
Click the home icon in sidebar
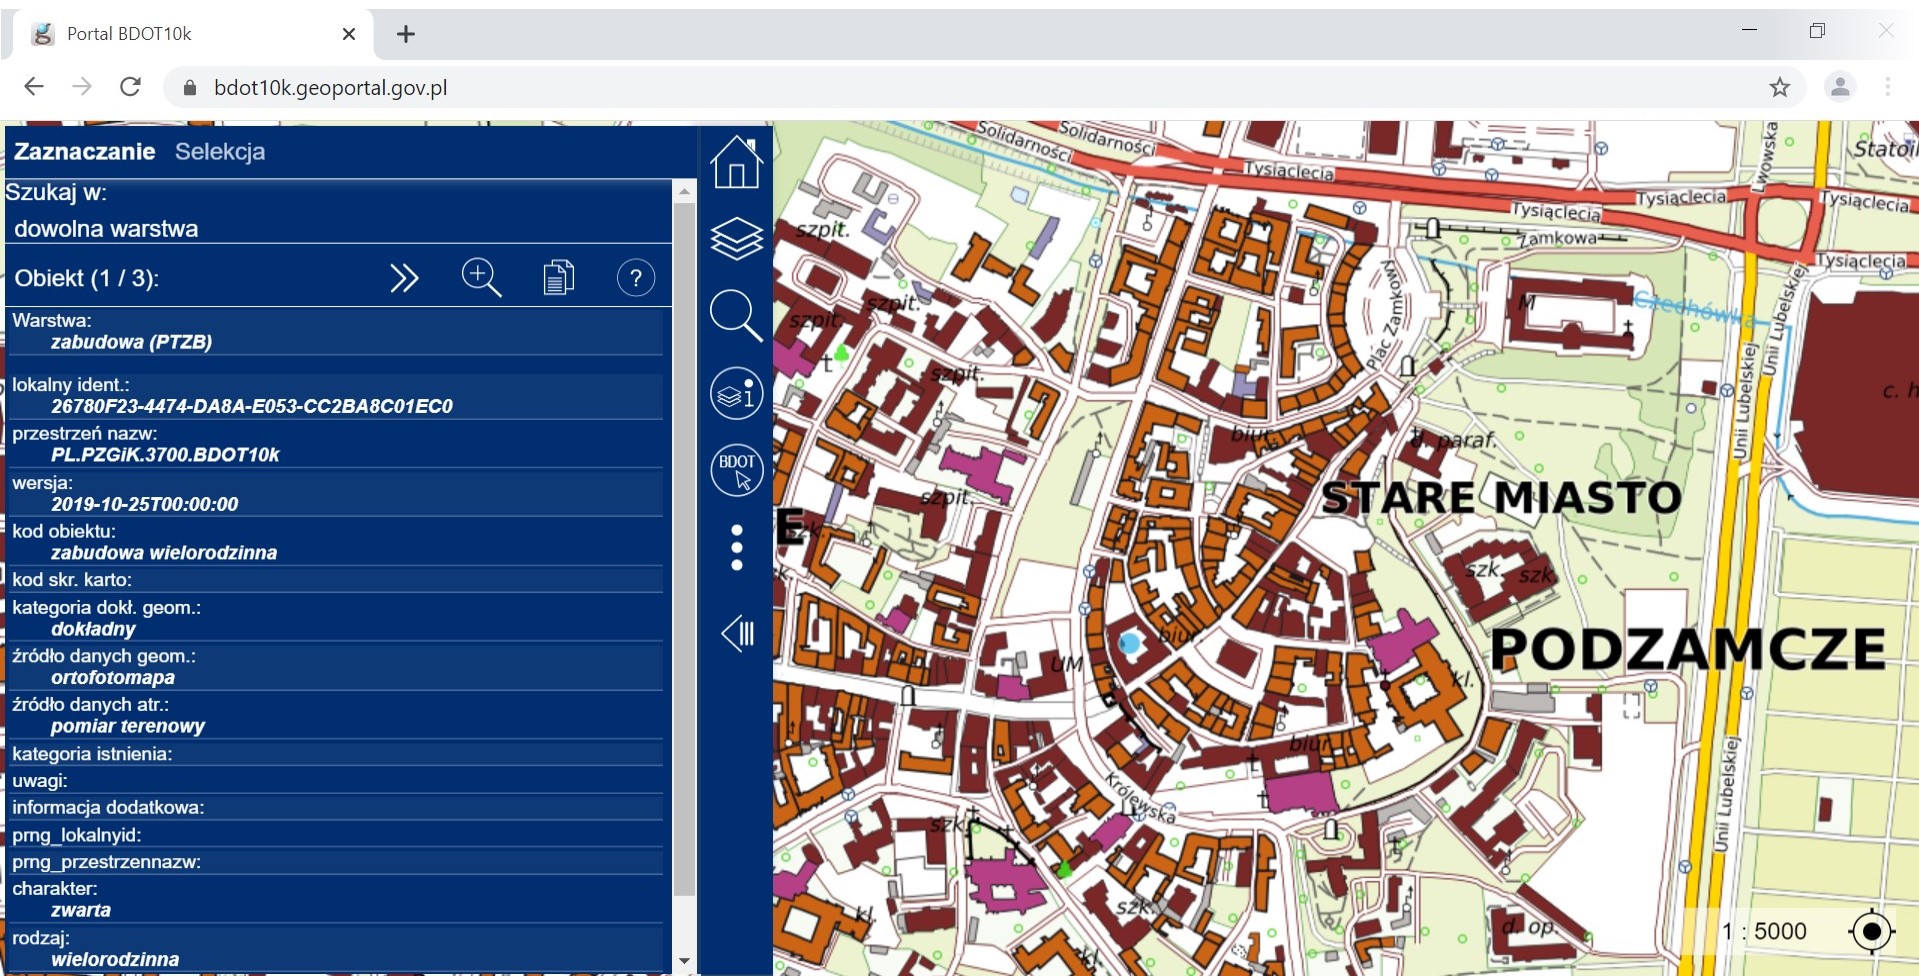736,162
